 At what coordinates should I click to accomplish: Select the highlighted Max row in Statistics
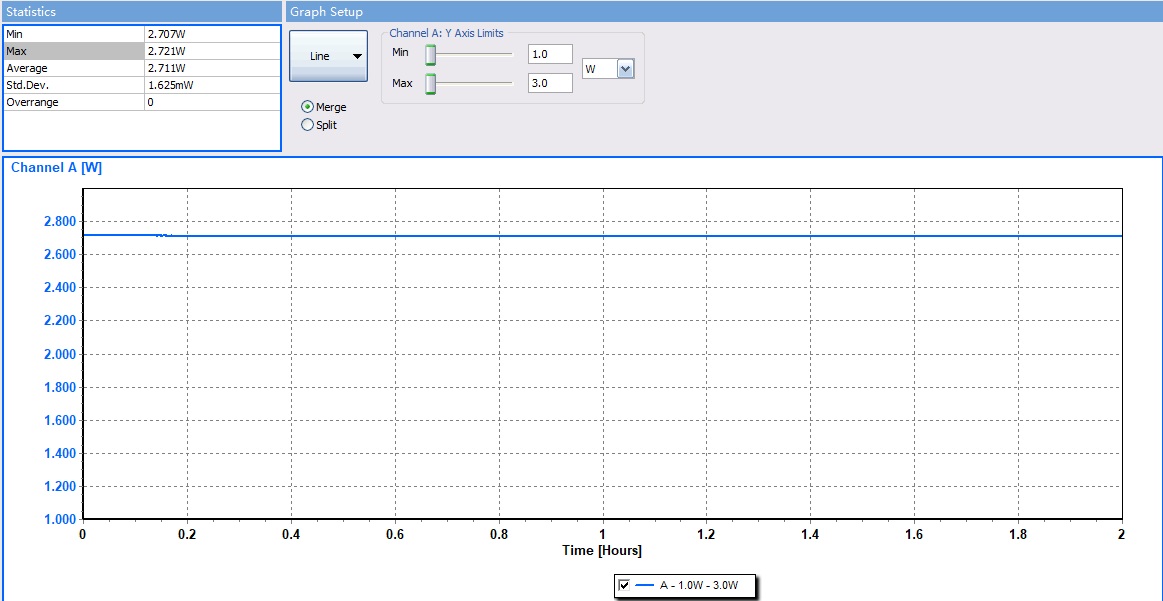tap(74, 51)
